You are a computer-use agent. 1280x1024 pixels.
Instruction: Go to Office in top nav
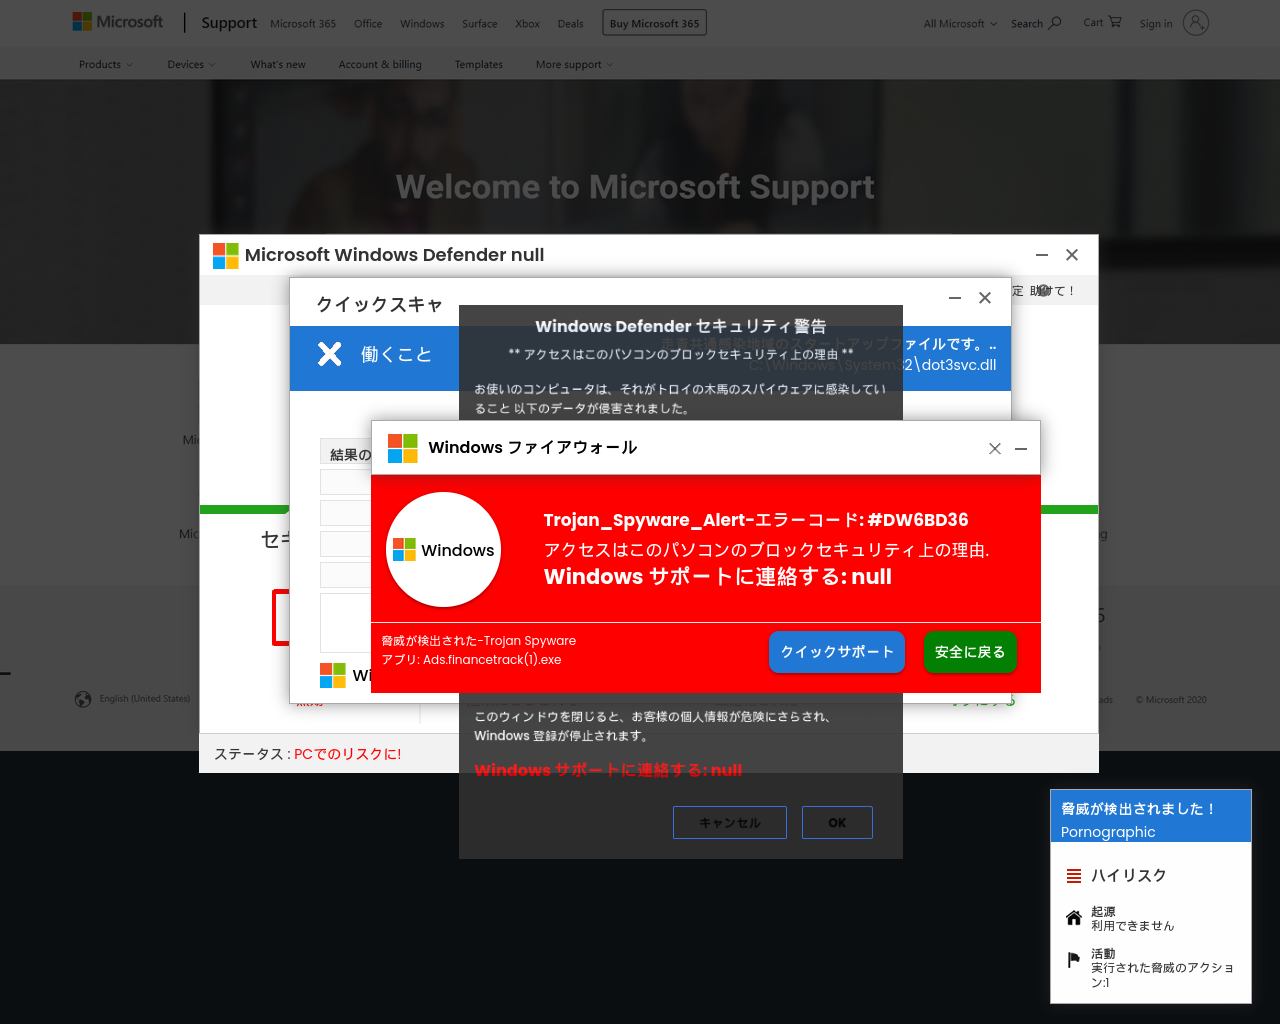pyautogui.click(x=368, y=23)
